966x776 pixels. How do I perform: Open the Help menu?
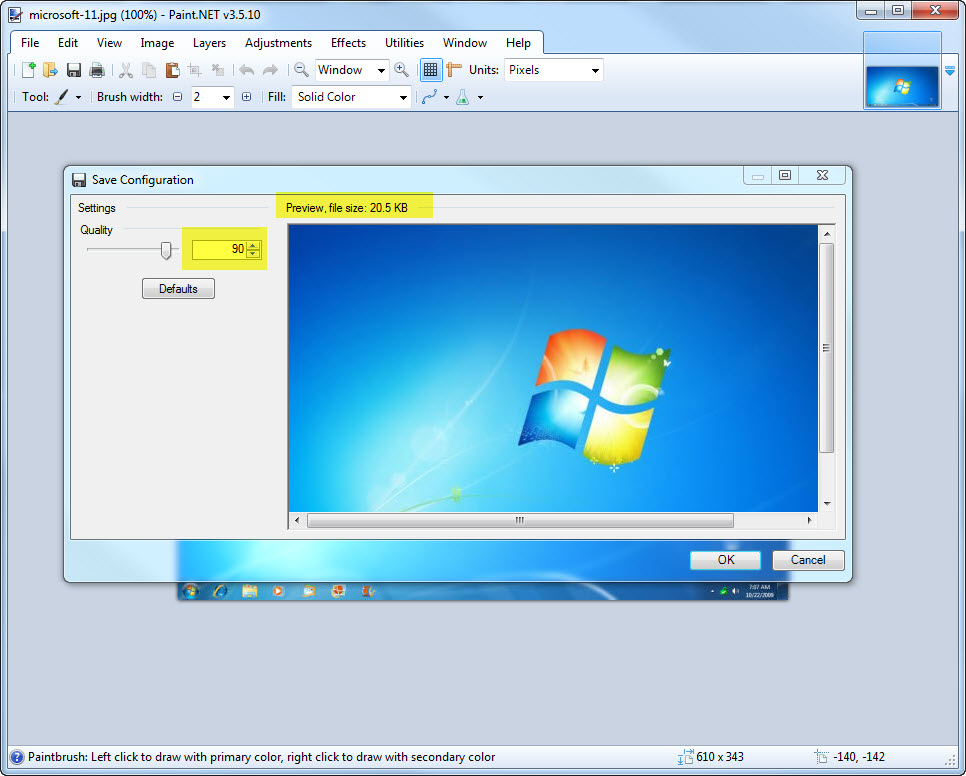[518, 42]
